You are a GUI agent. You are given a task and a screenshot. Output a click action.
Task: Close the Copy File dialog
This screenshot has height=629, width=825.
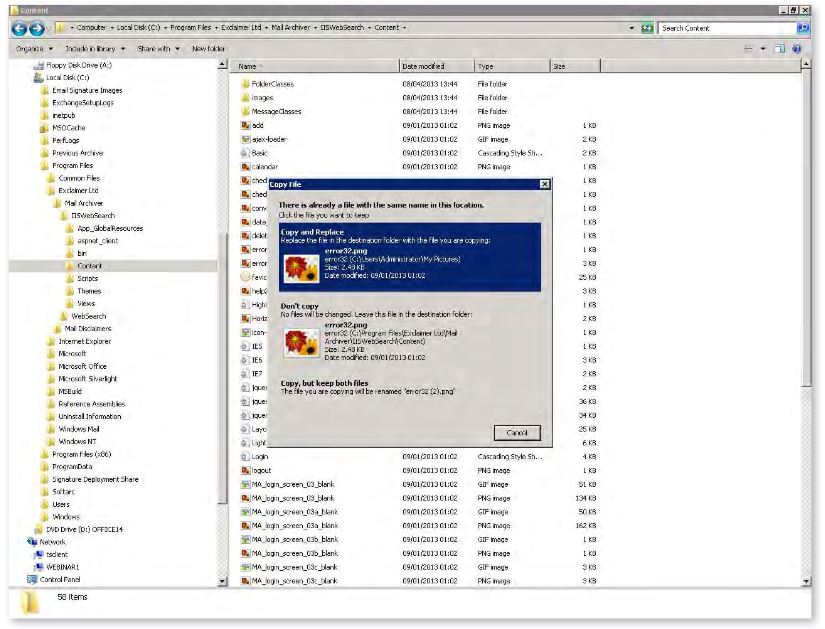(x=545, y=184)
